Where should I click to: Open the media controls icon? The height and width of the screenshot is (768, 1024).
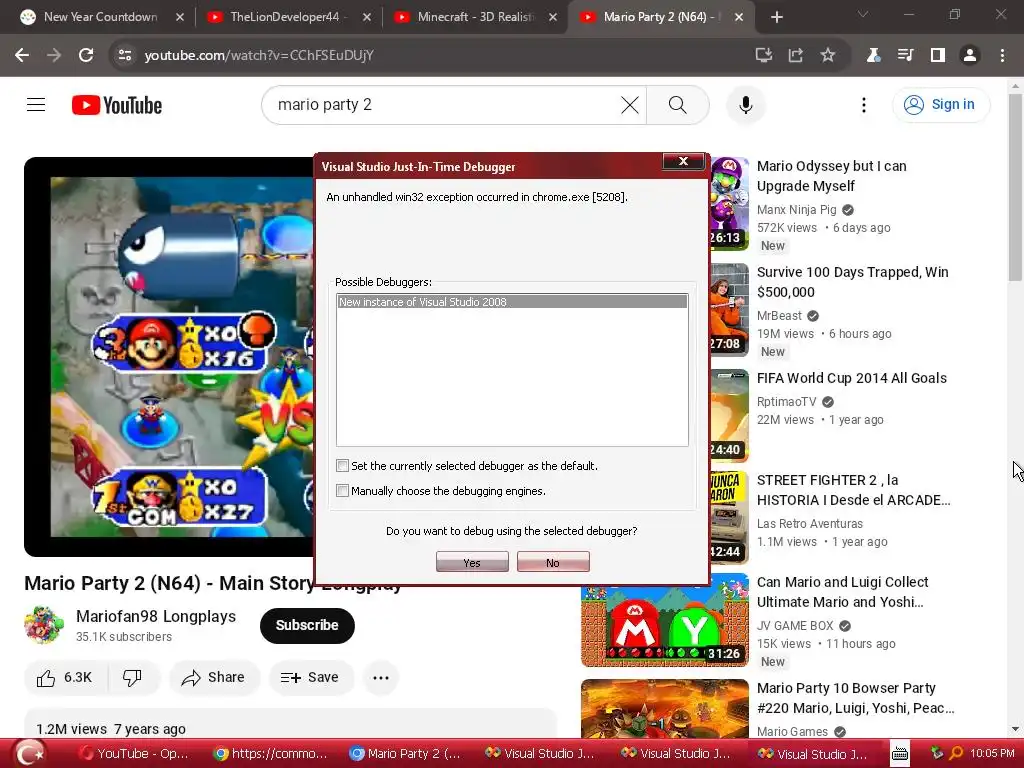click(905, 56)
